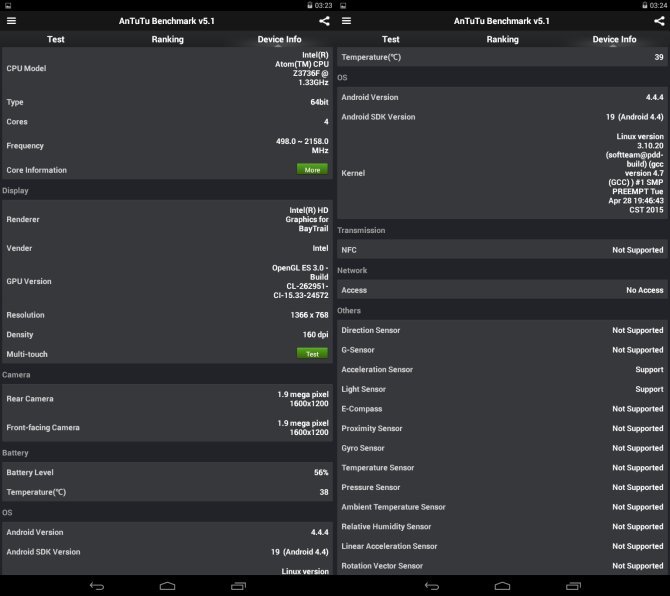Tap recent apps button in right screenshot
Viewport: 670px width, 596px height.
coord(573,586)
